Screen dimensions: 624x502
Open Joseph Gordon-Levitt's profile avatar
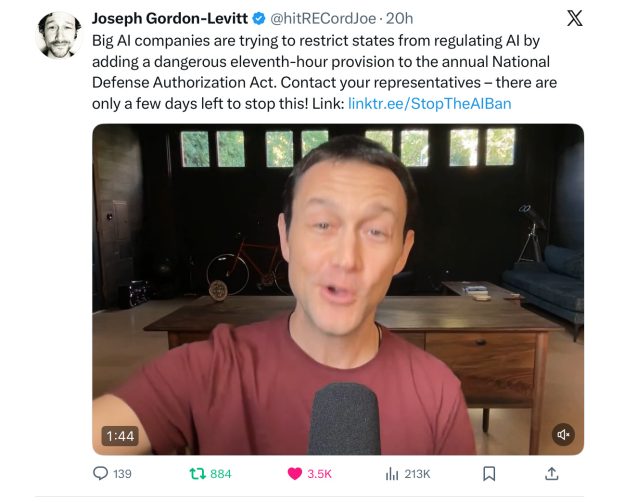coord(58,35)
